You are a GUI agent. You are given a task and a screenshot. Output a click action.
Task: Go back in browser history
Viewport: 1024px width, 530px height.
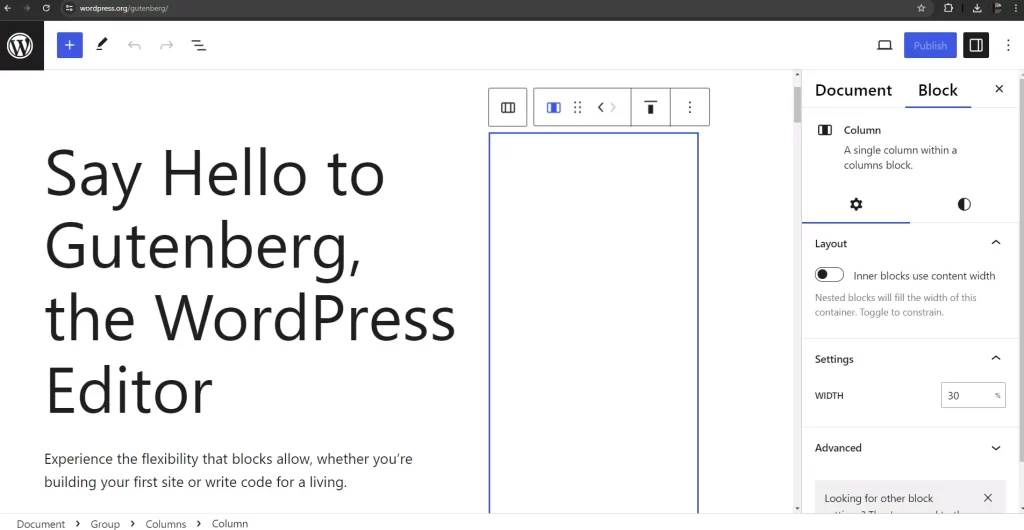tap(8, 8)
